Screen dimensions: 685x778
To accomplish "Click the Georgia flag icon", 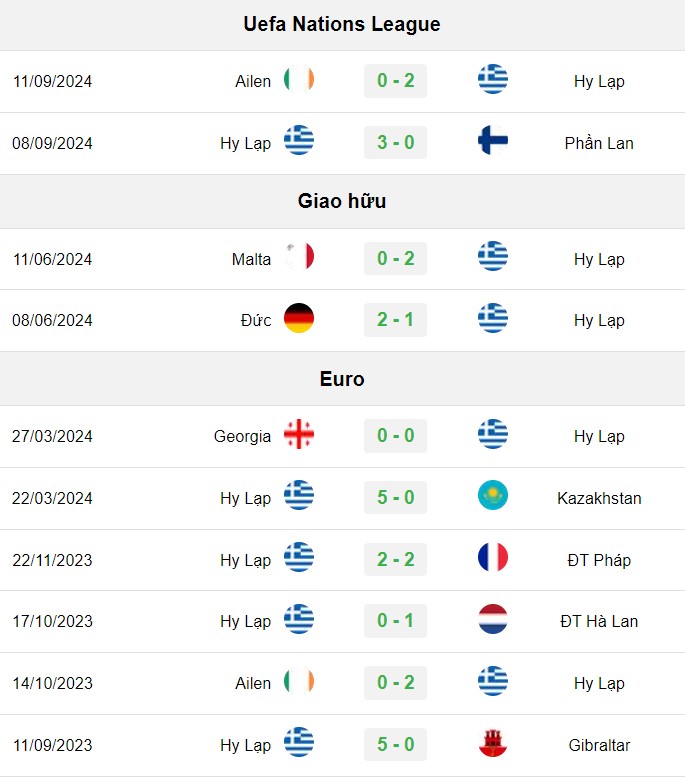I will coord(299,434).
